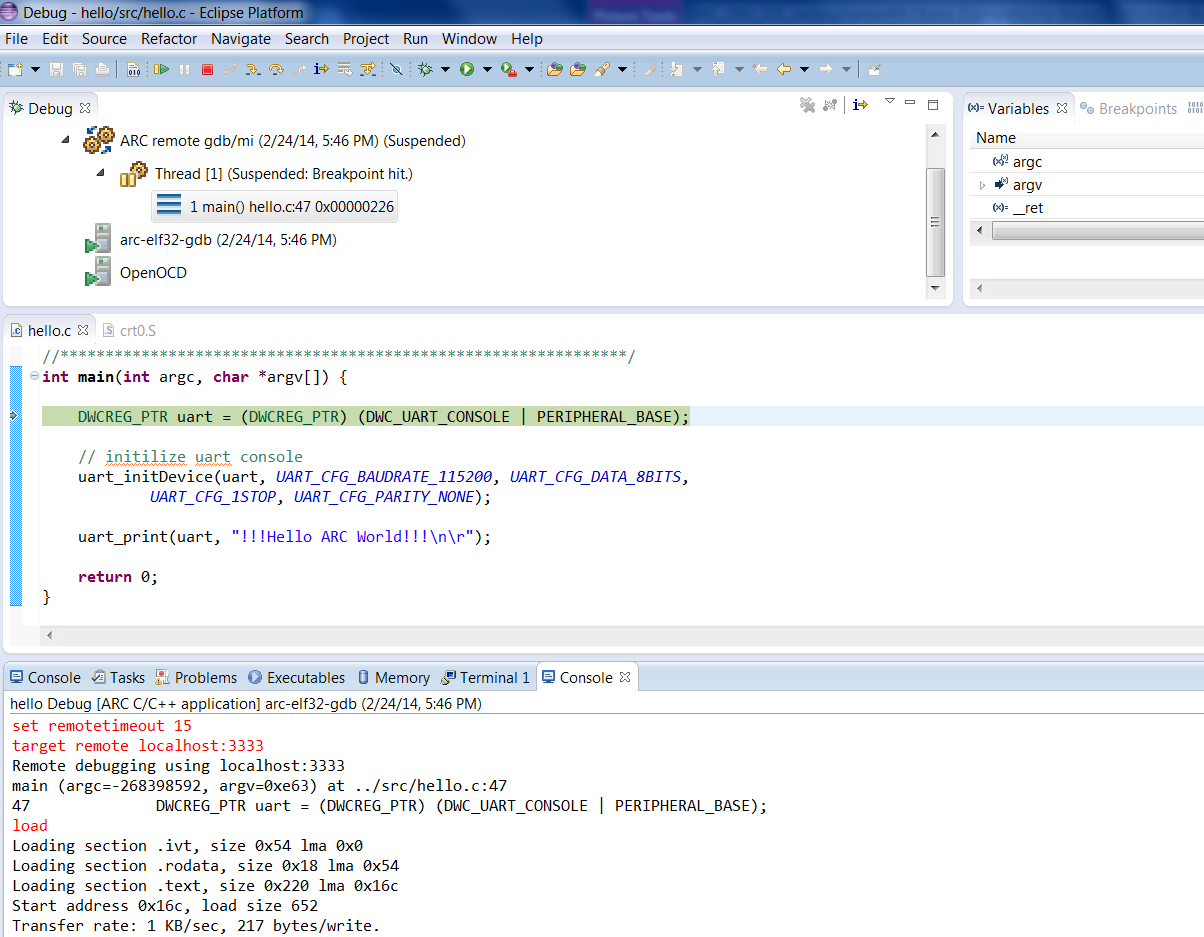The width and height of the screenshot is (1204, 937).
Task: Switch to the Memory tab
Action: [x=394, y=677]
